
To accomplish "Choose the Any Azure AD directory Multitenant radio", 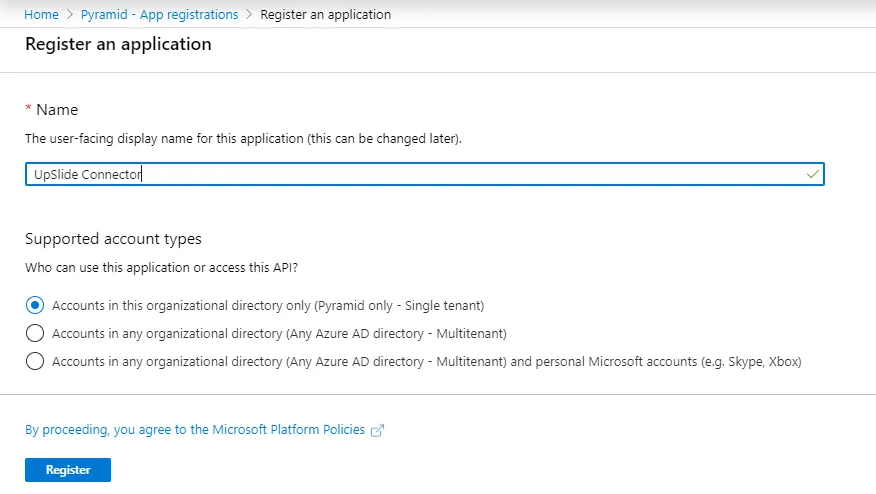I will (35, 333).
